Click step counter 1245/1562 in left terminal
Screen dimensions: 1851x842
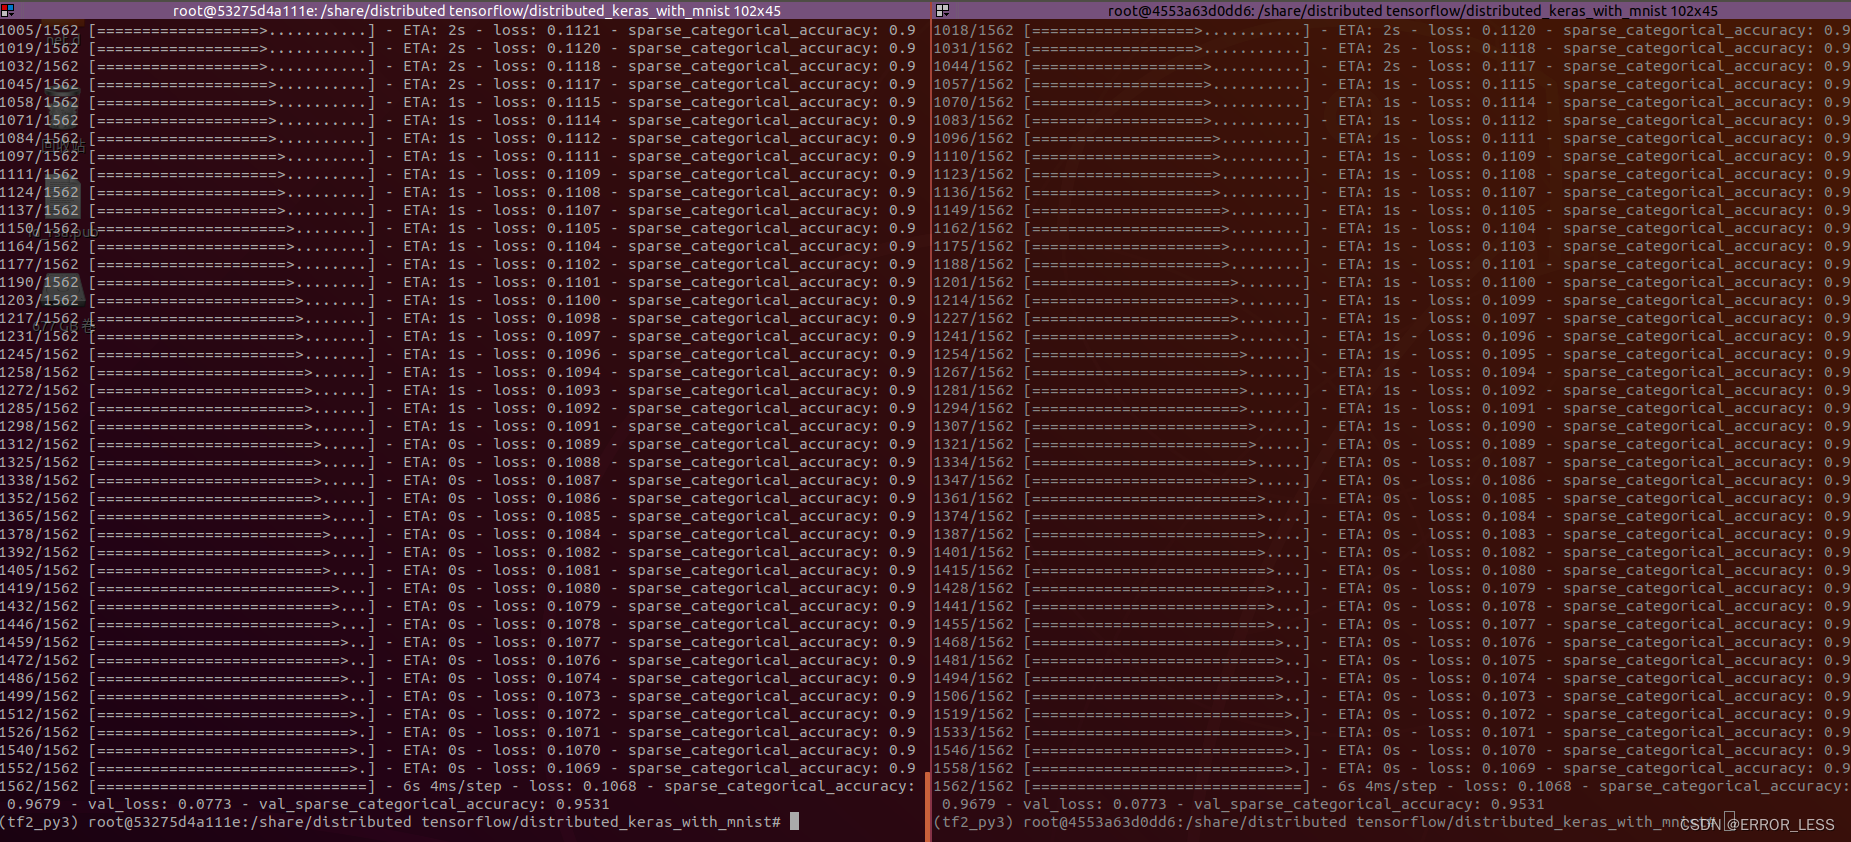click(x=39, y=354)
